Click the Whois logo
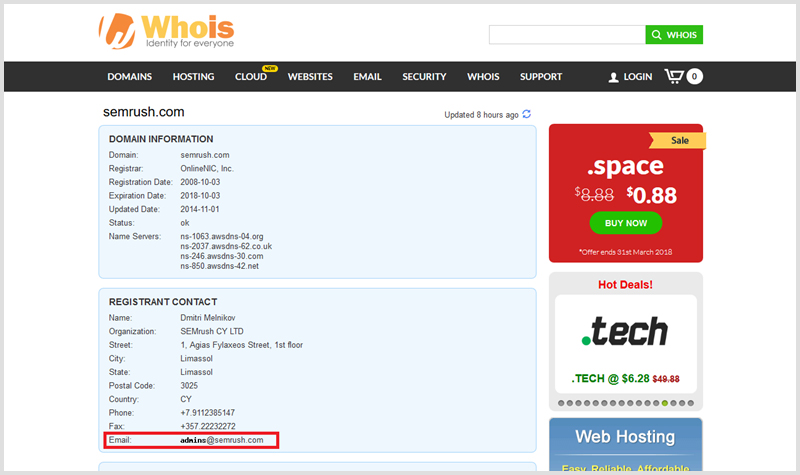 click(x=166, y=31)
